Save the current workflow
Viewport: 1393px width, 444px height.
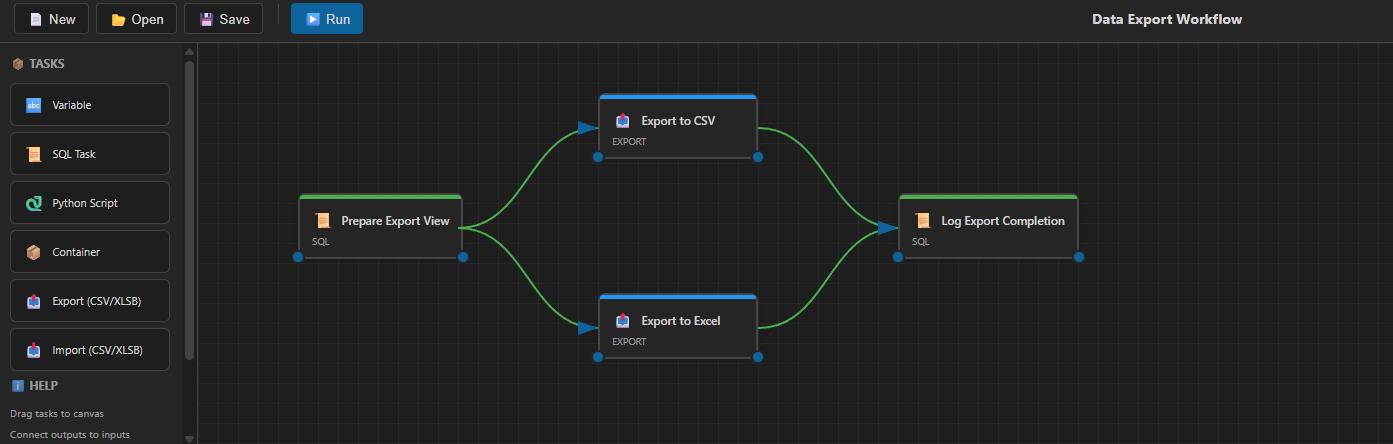pyautogui.click(x=224, y=19)
